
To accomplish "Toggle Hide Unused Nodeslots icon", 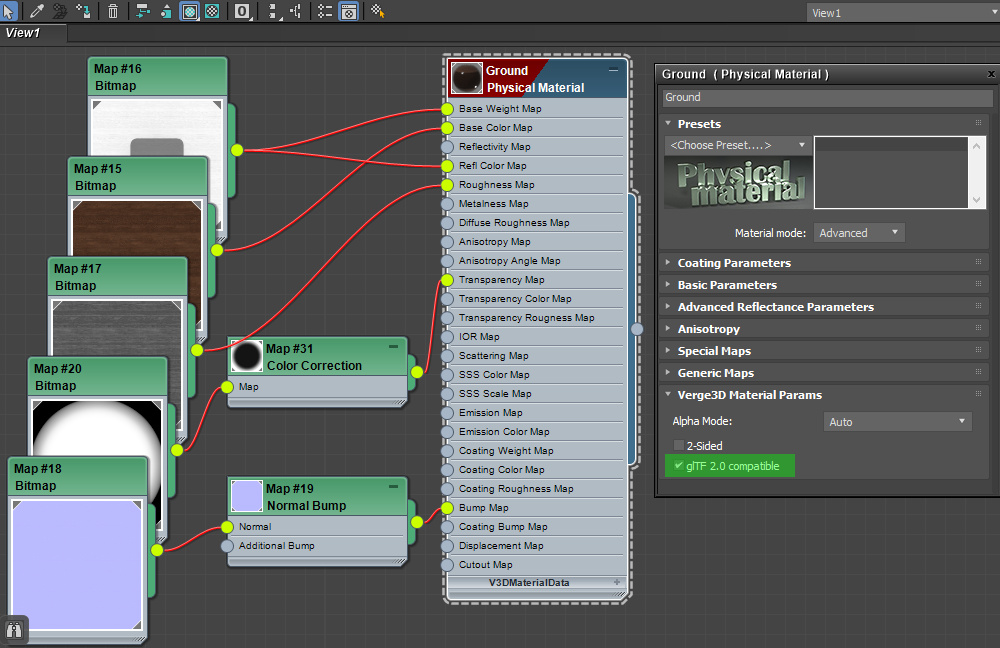I will (x=166, y=11).
